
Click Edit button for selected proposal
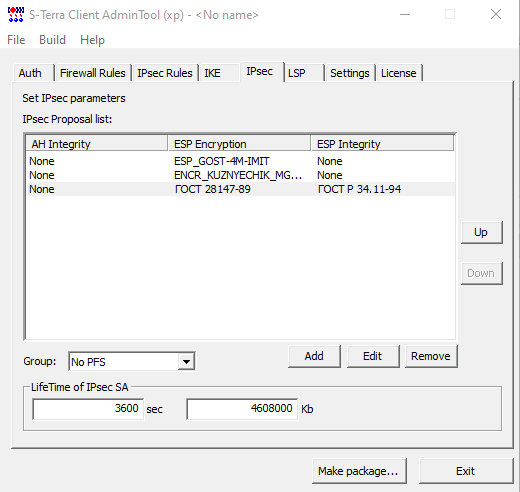click(373, 356)
